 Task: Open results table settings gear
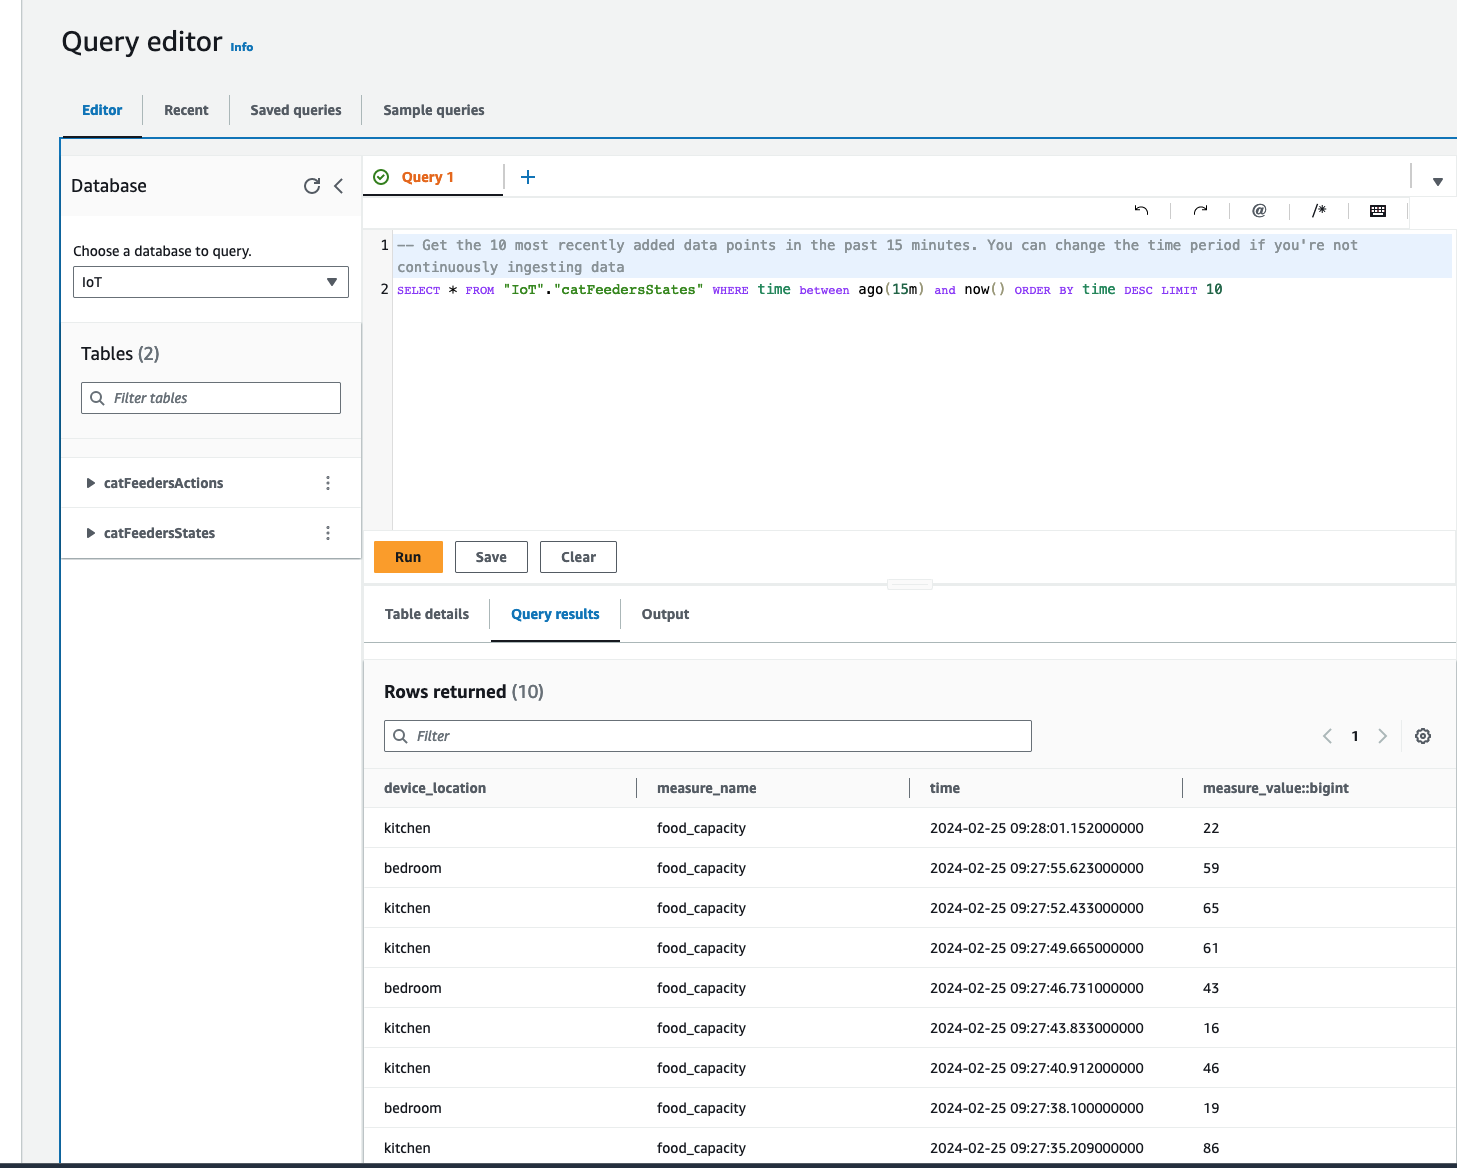1423,736
